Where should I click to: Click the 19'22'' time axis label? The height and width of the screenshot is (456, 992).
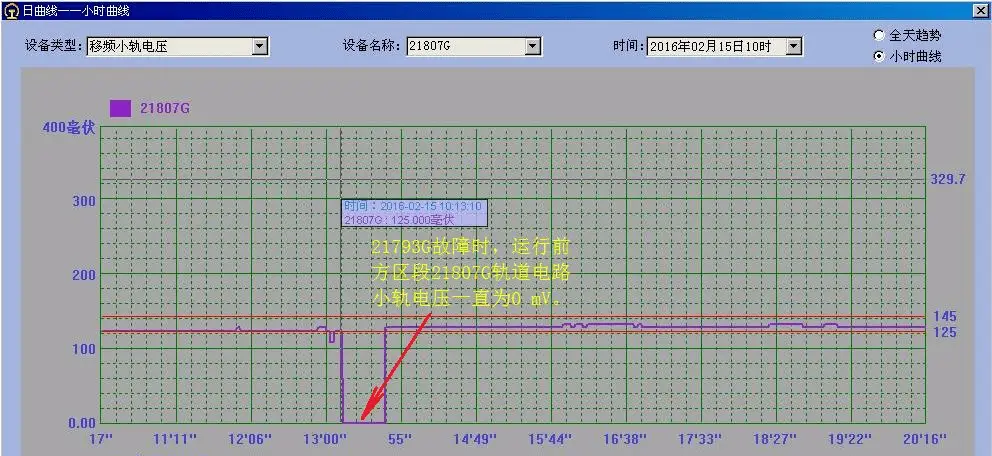pyautogui.click(x=850, y=439)
